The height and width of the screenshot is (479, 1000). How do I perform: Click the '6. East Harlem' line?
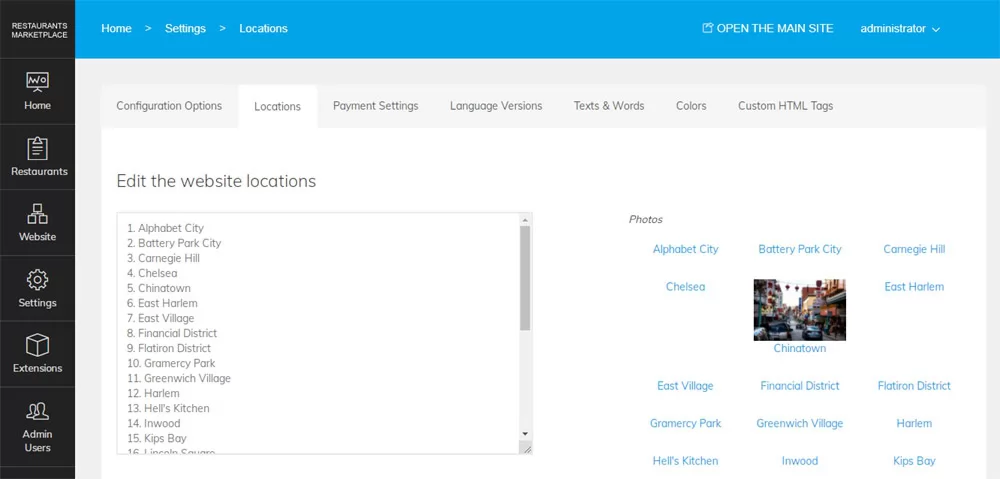point(163,304)
